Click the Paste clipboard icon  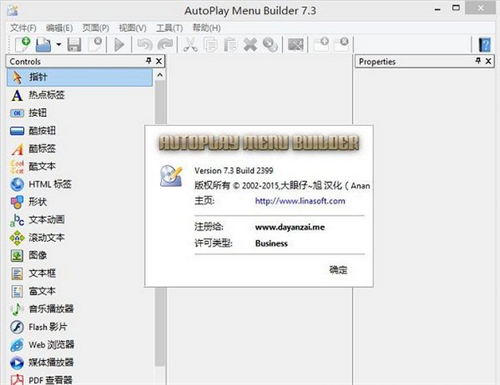click(x=230, y=45)
